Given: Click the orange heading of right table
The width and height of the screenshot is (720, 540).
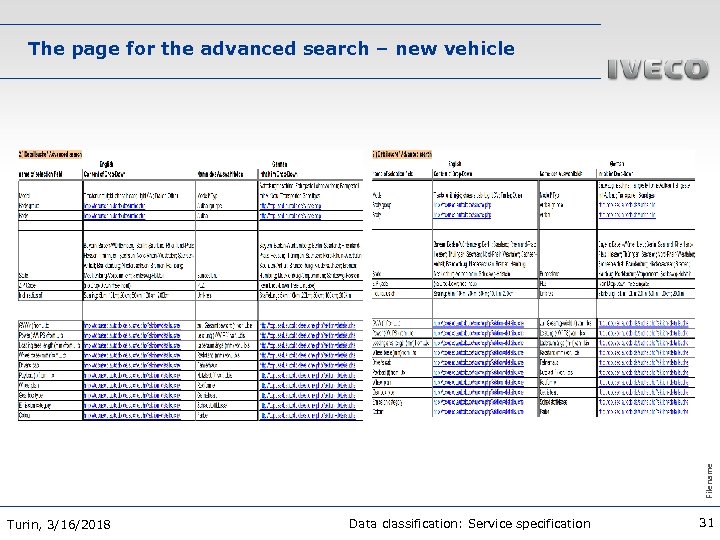Looking at the screenshot, I should (402, 154).
